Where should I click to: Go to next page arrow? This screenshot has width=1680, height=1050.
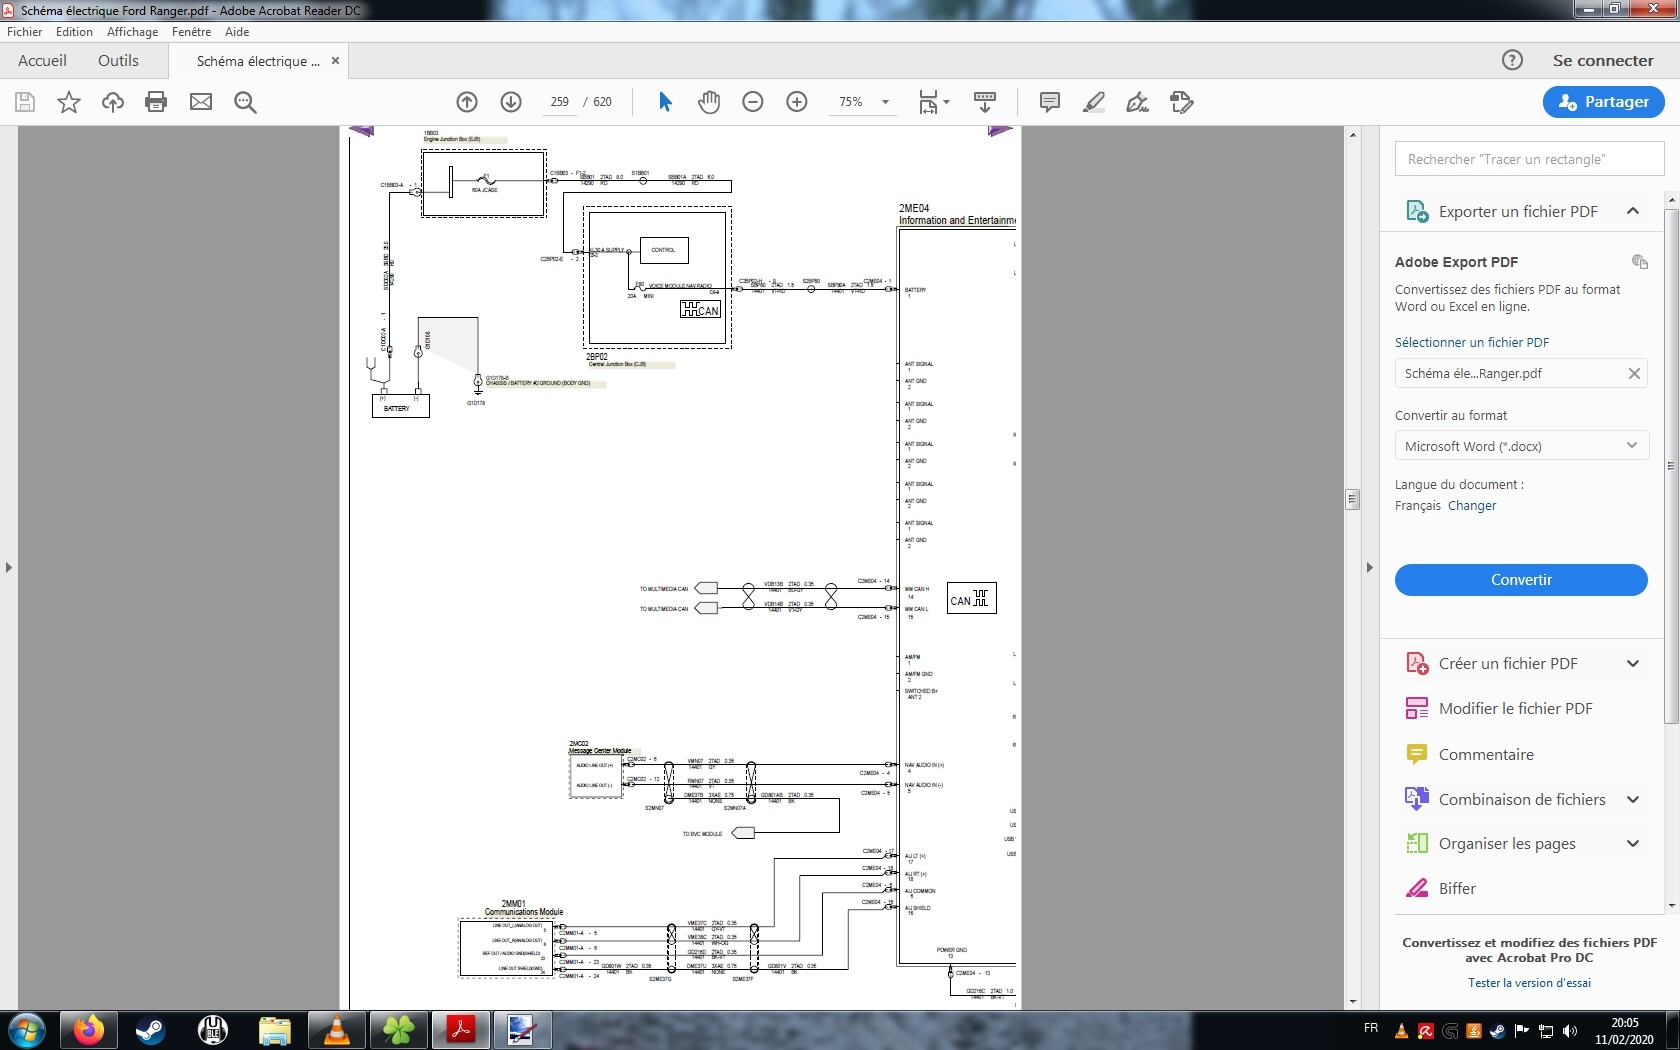coord(511,102)
